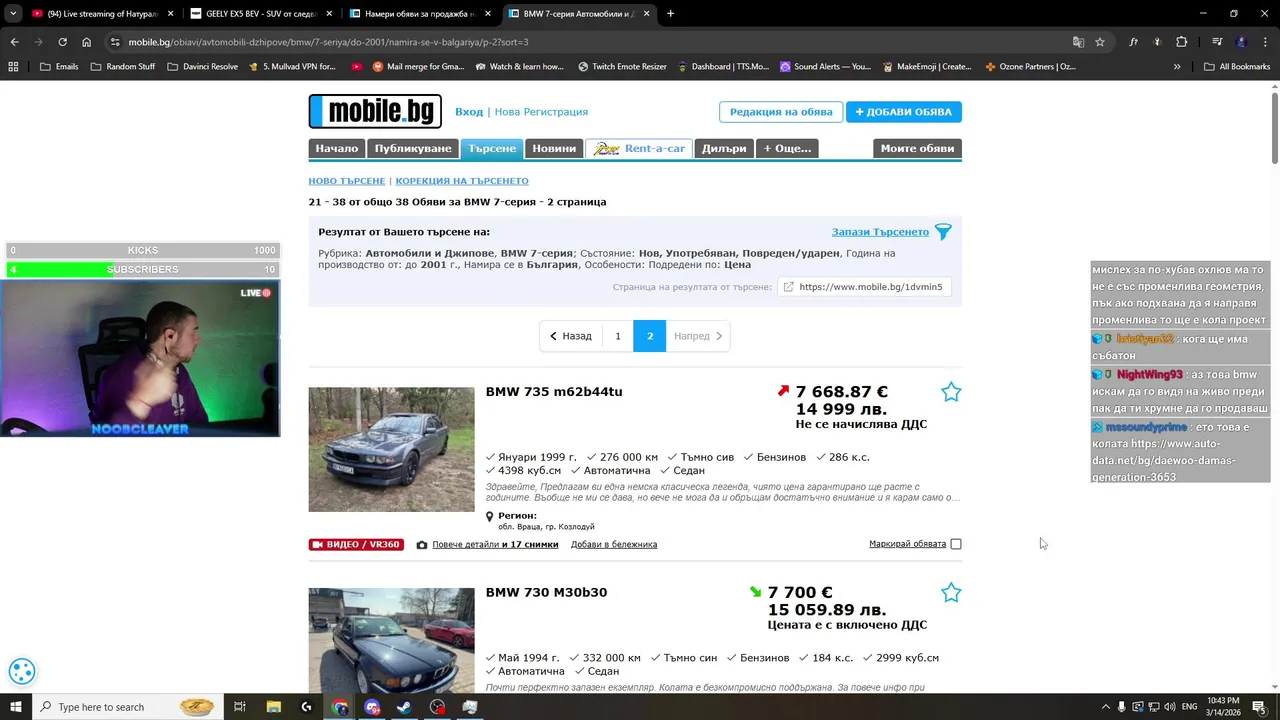Open the tab search dropdown arrow
The width and height of the screenshot is (1280, 720).
click(13, 14)
